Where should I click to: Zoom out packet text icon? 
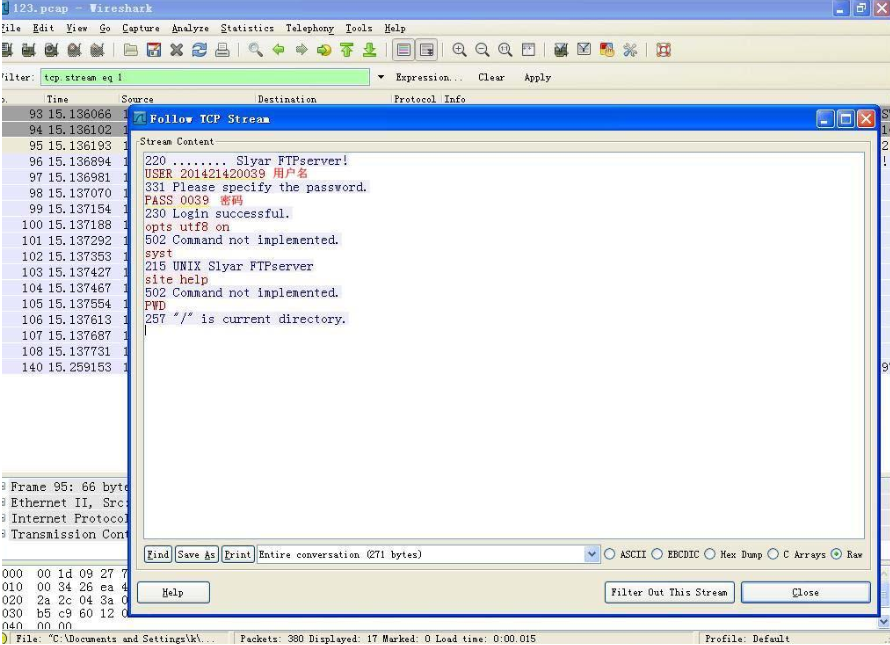click(x=482, y=50)
